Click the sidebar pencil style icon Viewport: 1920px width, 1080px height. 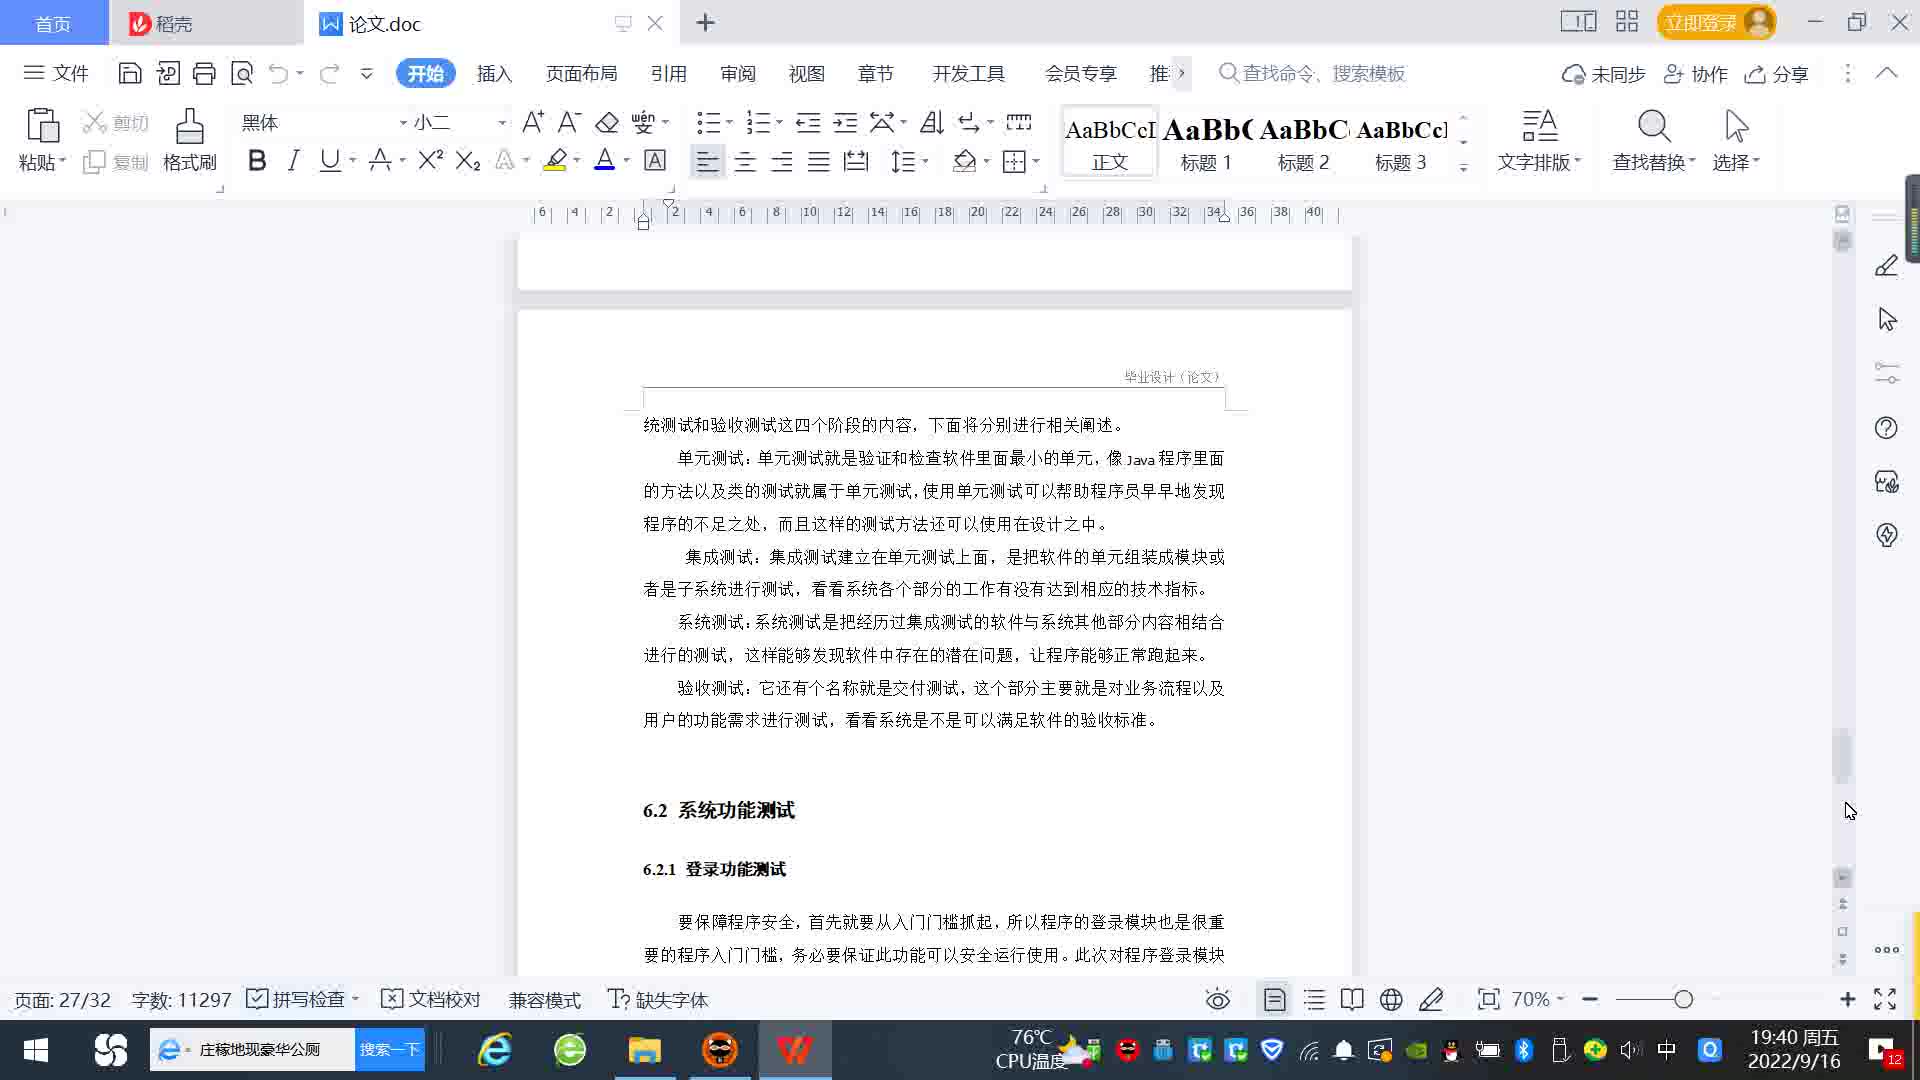[x=1886, y=266]
